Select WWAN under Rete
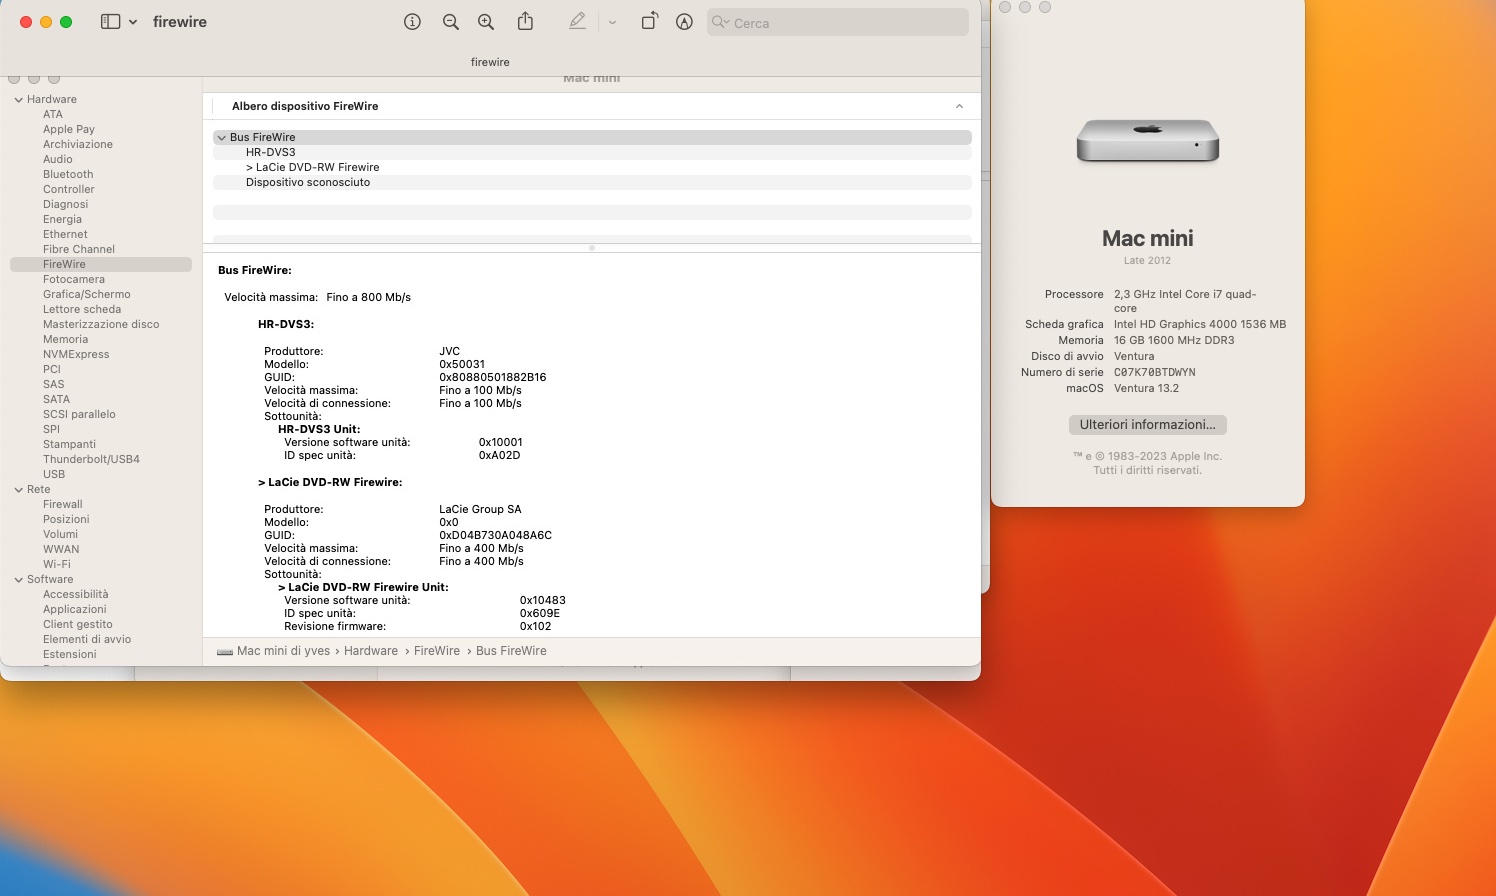The height and width of the screenshot is (896, 1496). (x=61, y=550)
